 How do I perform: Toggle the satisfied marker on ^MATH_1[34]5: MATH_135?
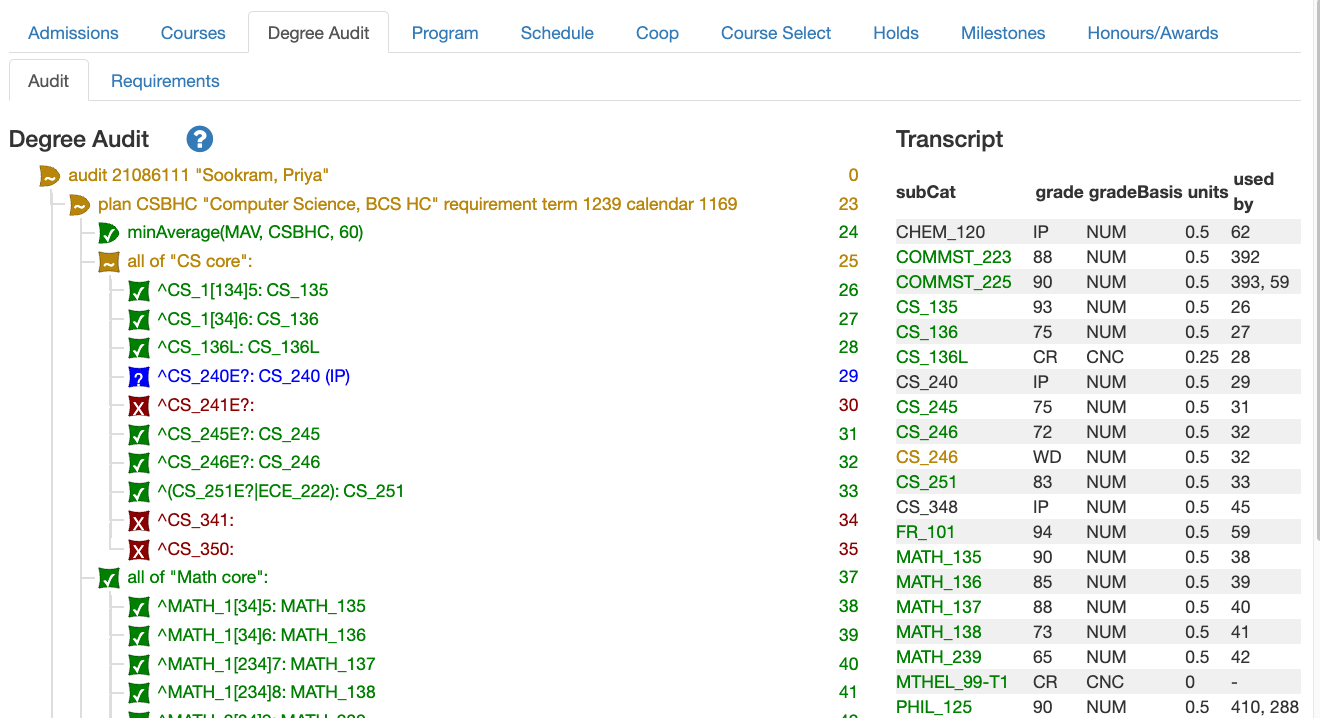tap(138, 606)
